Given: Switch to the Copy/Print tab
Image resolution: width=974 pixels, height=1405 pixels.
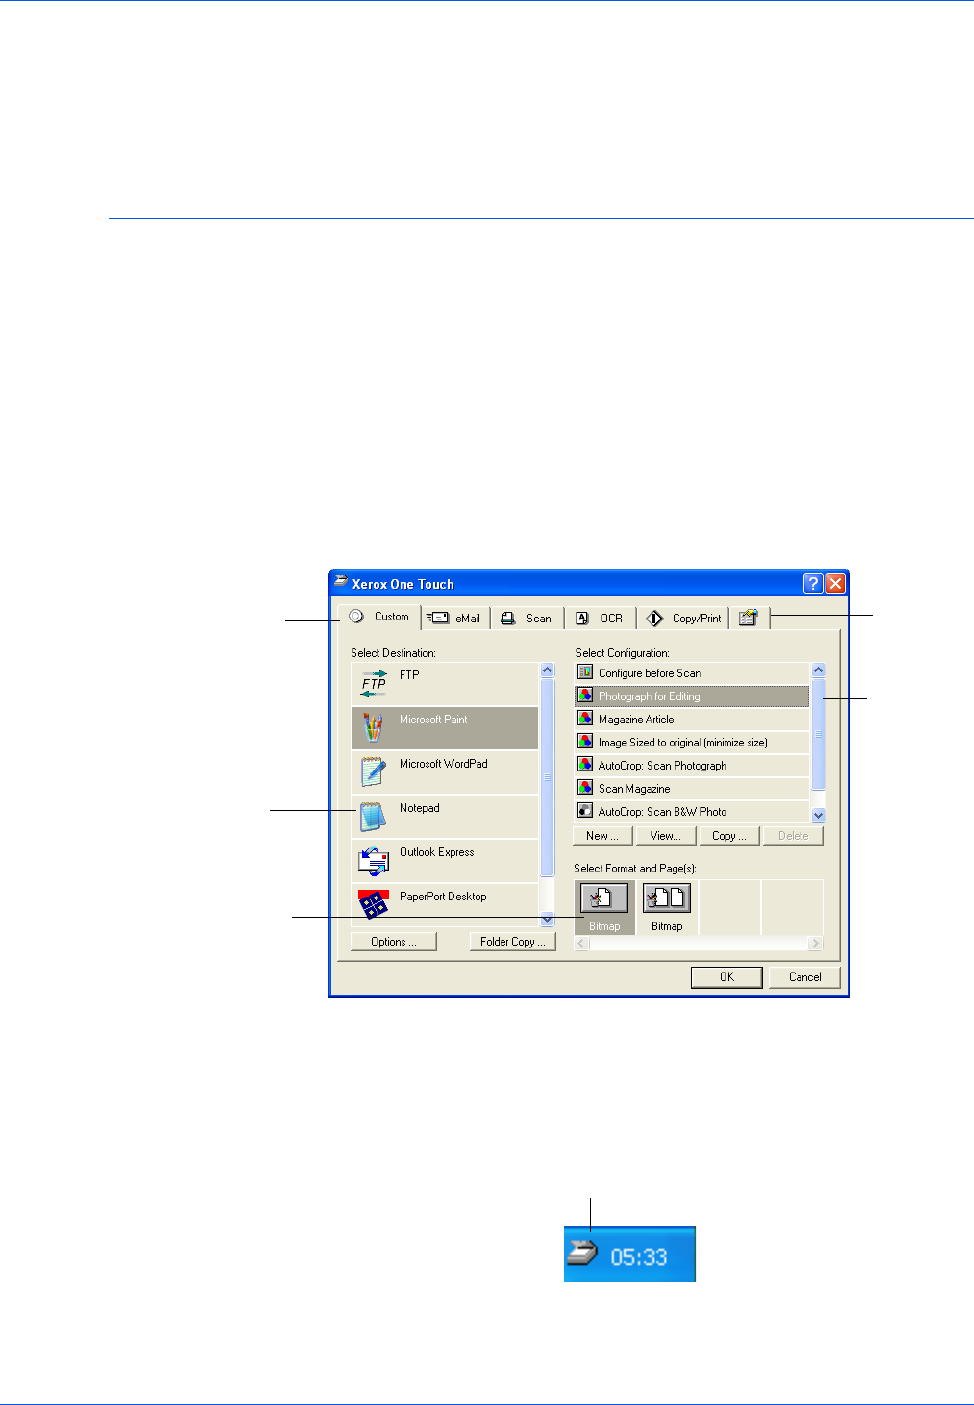Looking at the screenshot, I should pos(683,618).
